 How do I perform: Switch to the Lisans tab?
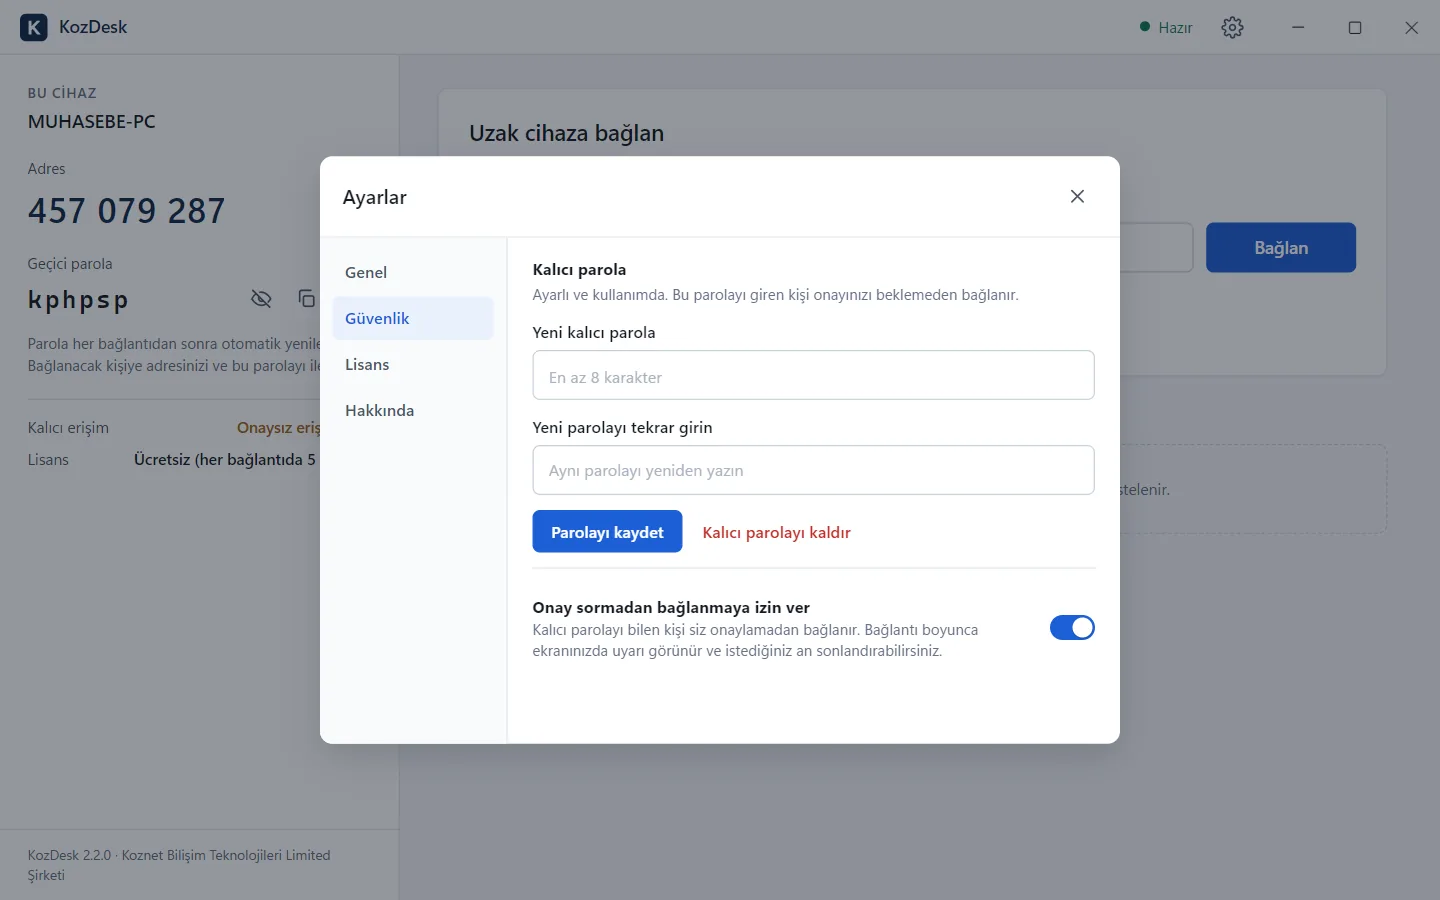pyautogui.click(x=413, y=364)
